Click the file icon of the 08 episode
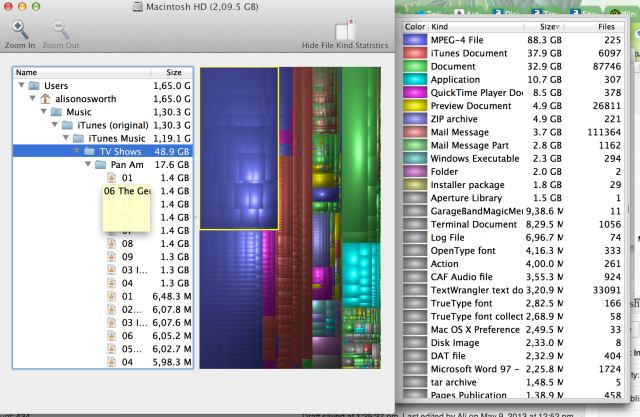This screenshot has height=417, width=640. 111,244
